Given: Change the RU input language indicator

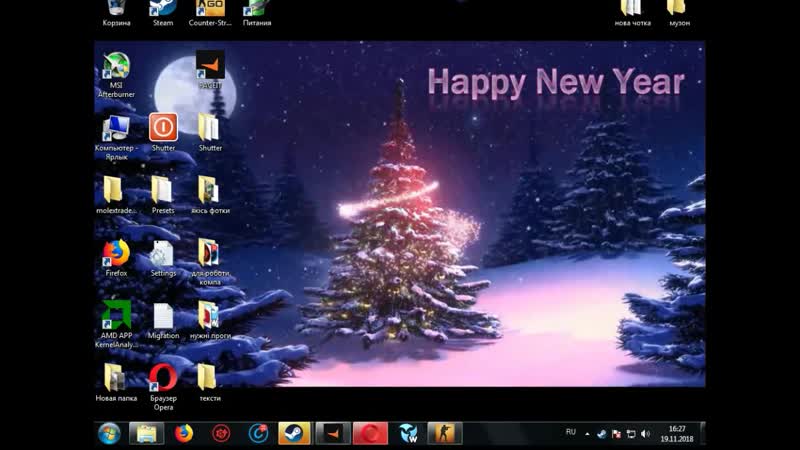Looking at the screenshot, I should pos(570,432).
